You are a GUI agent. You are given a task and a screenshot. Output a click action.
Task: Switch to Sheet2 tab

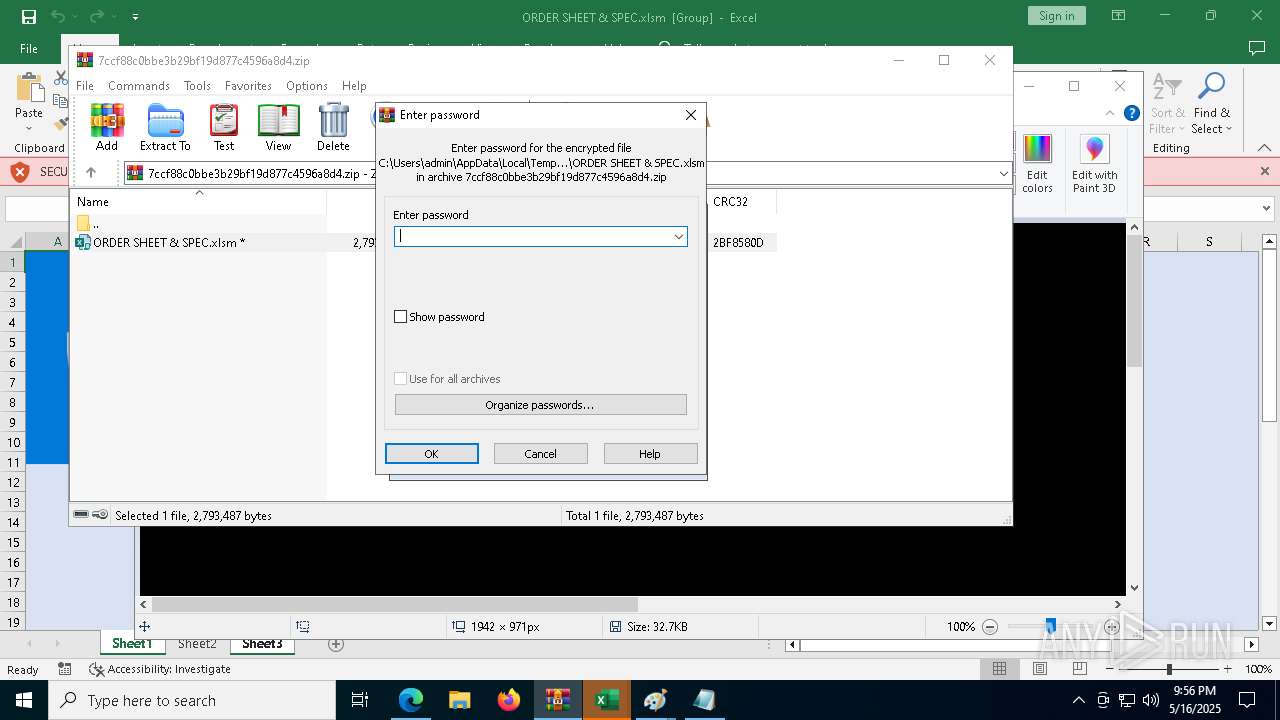click(x=197, y=644)
